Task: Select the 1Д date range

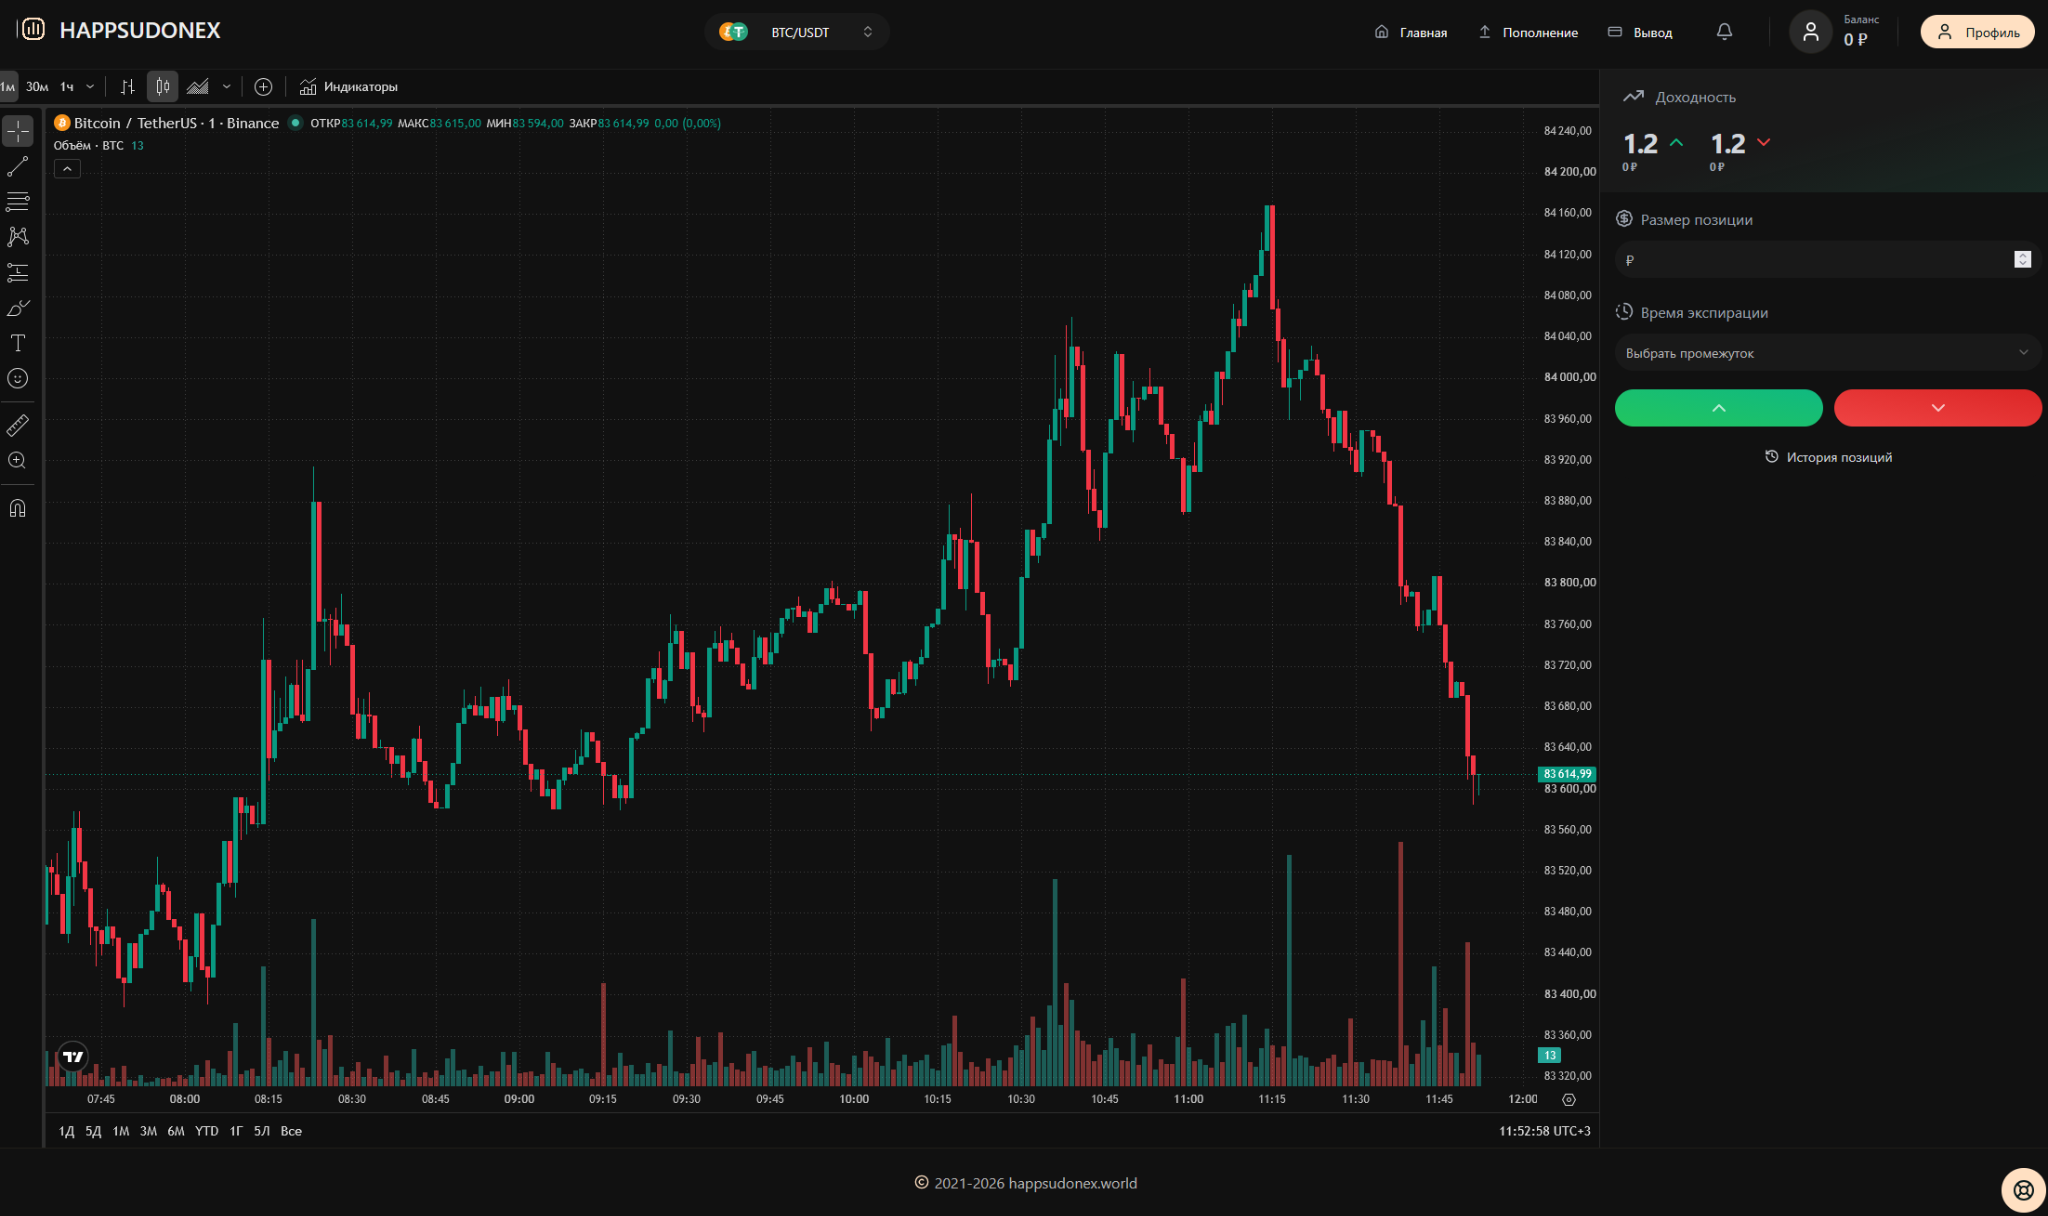Action: click(x=67, y=1131)
